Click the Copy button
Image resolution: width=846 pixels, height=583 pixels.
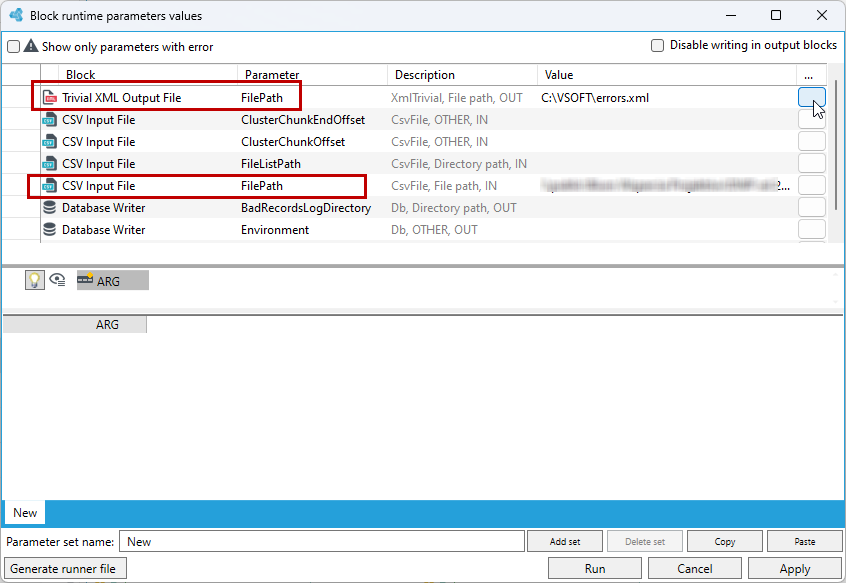725,541
